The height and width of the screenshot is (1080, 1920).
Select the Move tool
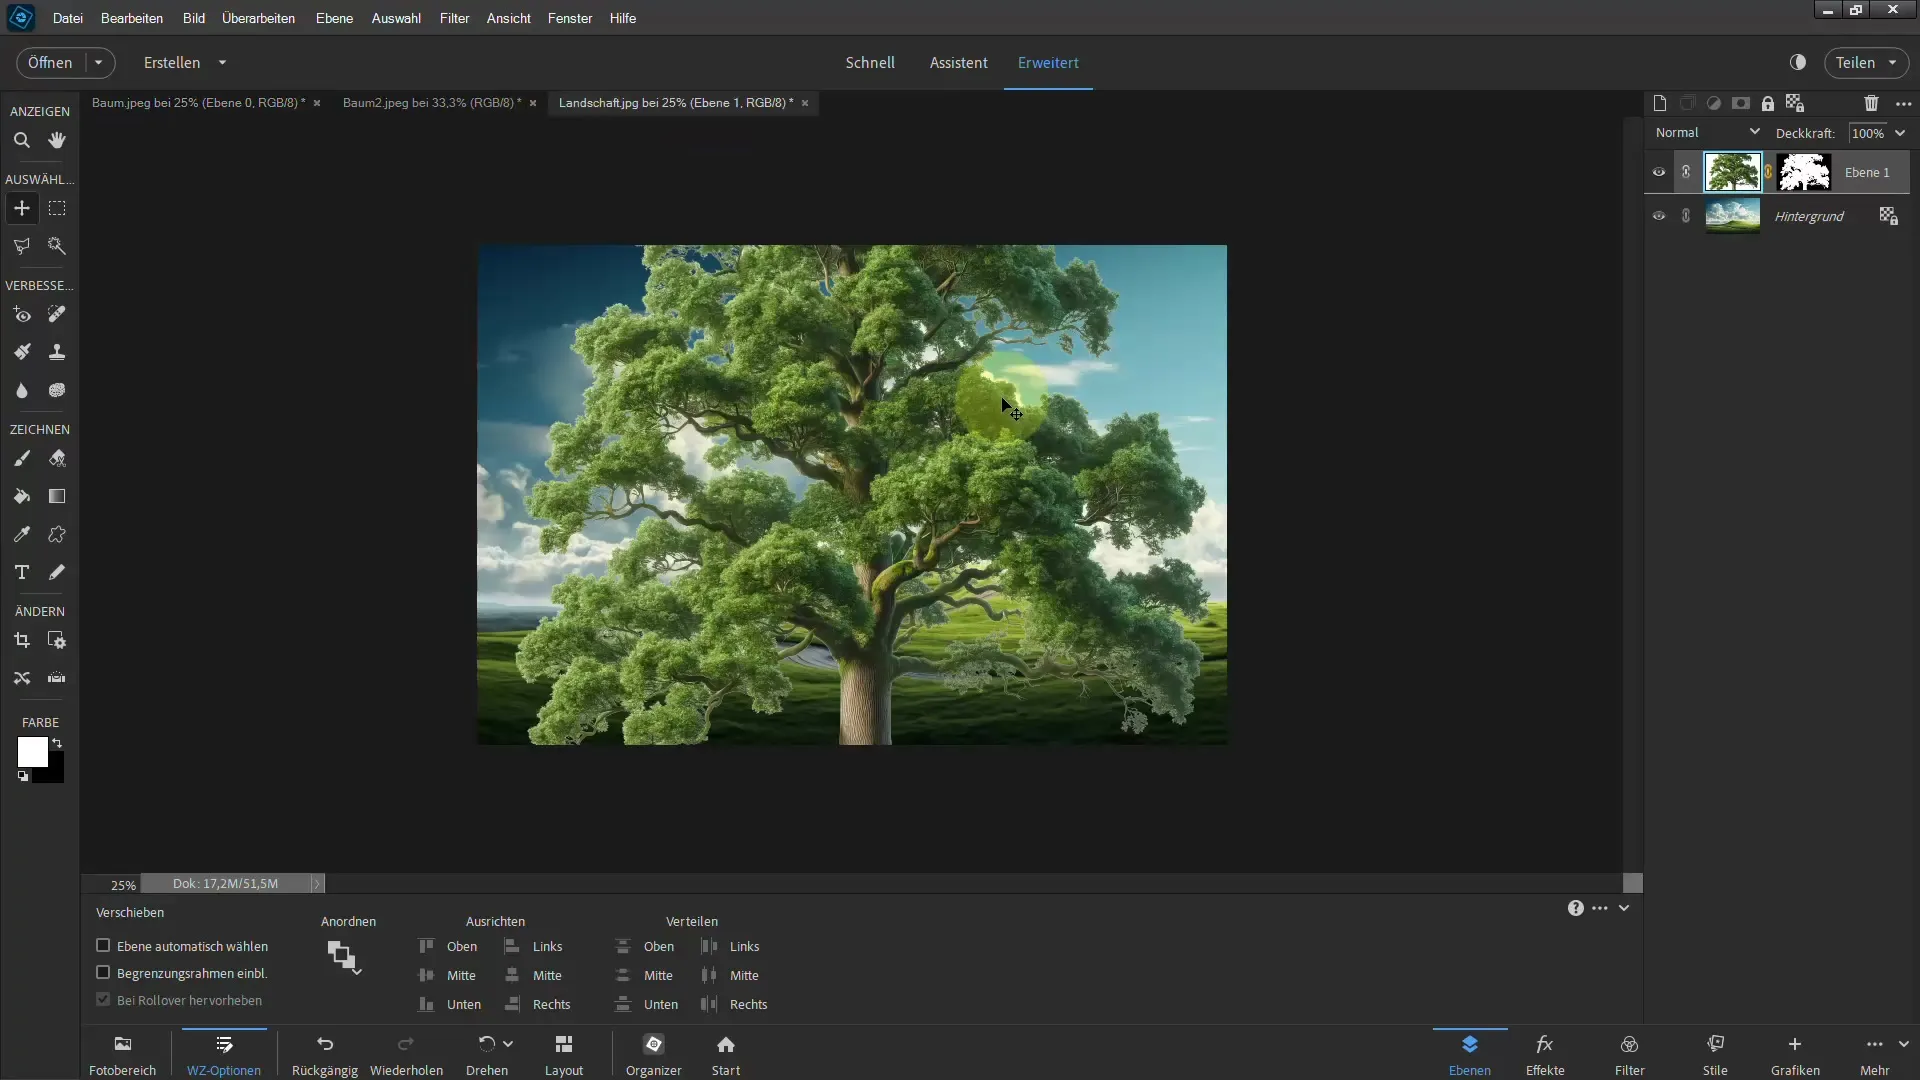click(x=21, y=208)
